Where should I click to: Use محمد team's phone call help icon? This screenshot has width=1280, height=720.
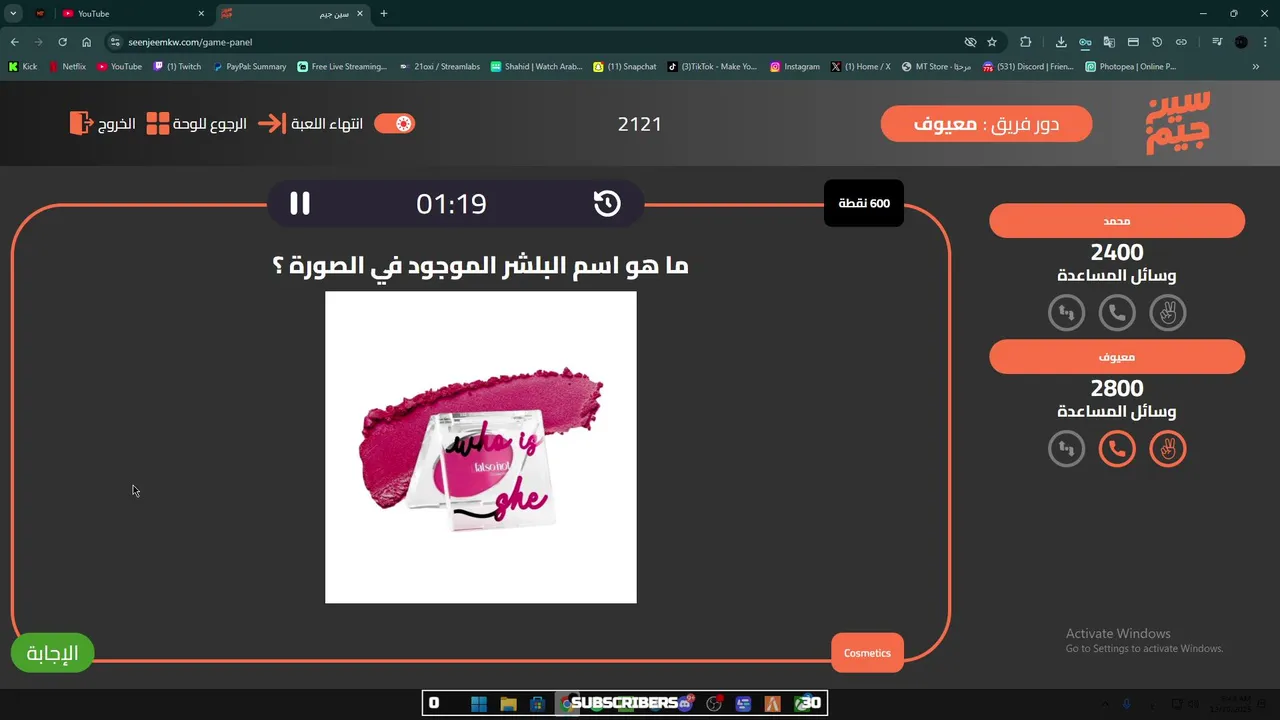[1117, 313]
